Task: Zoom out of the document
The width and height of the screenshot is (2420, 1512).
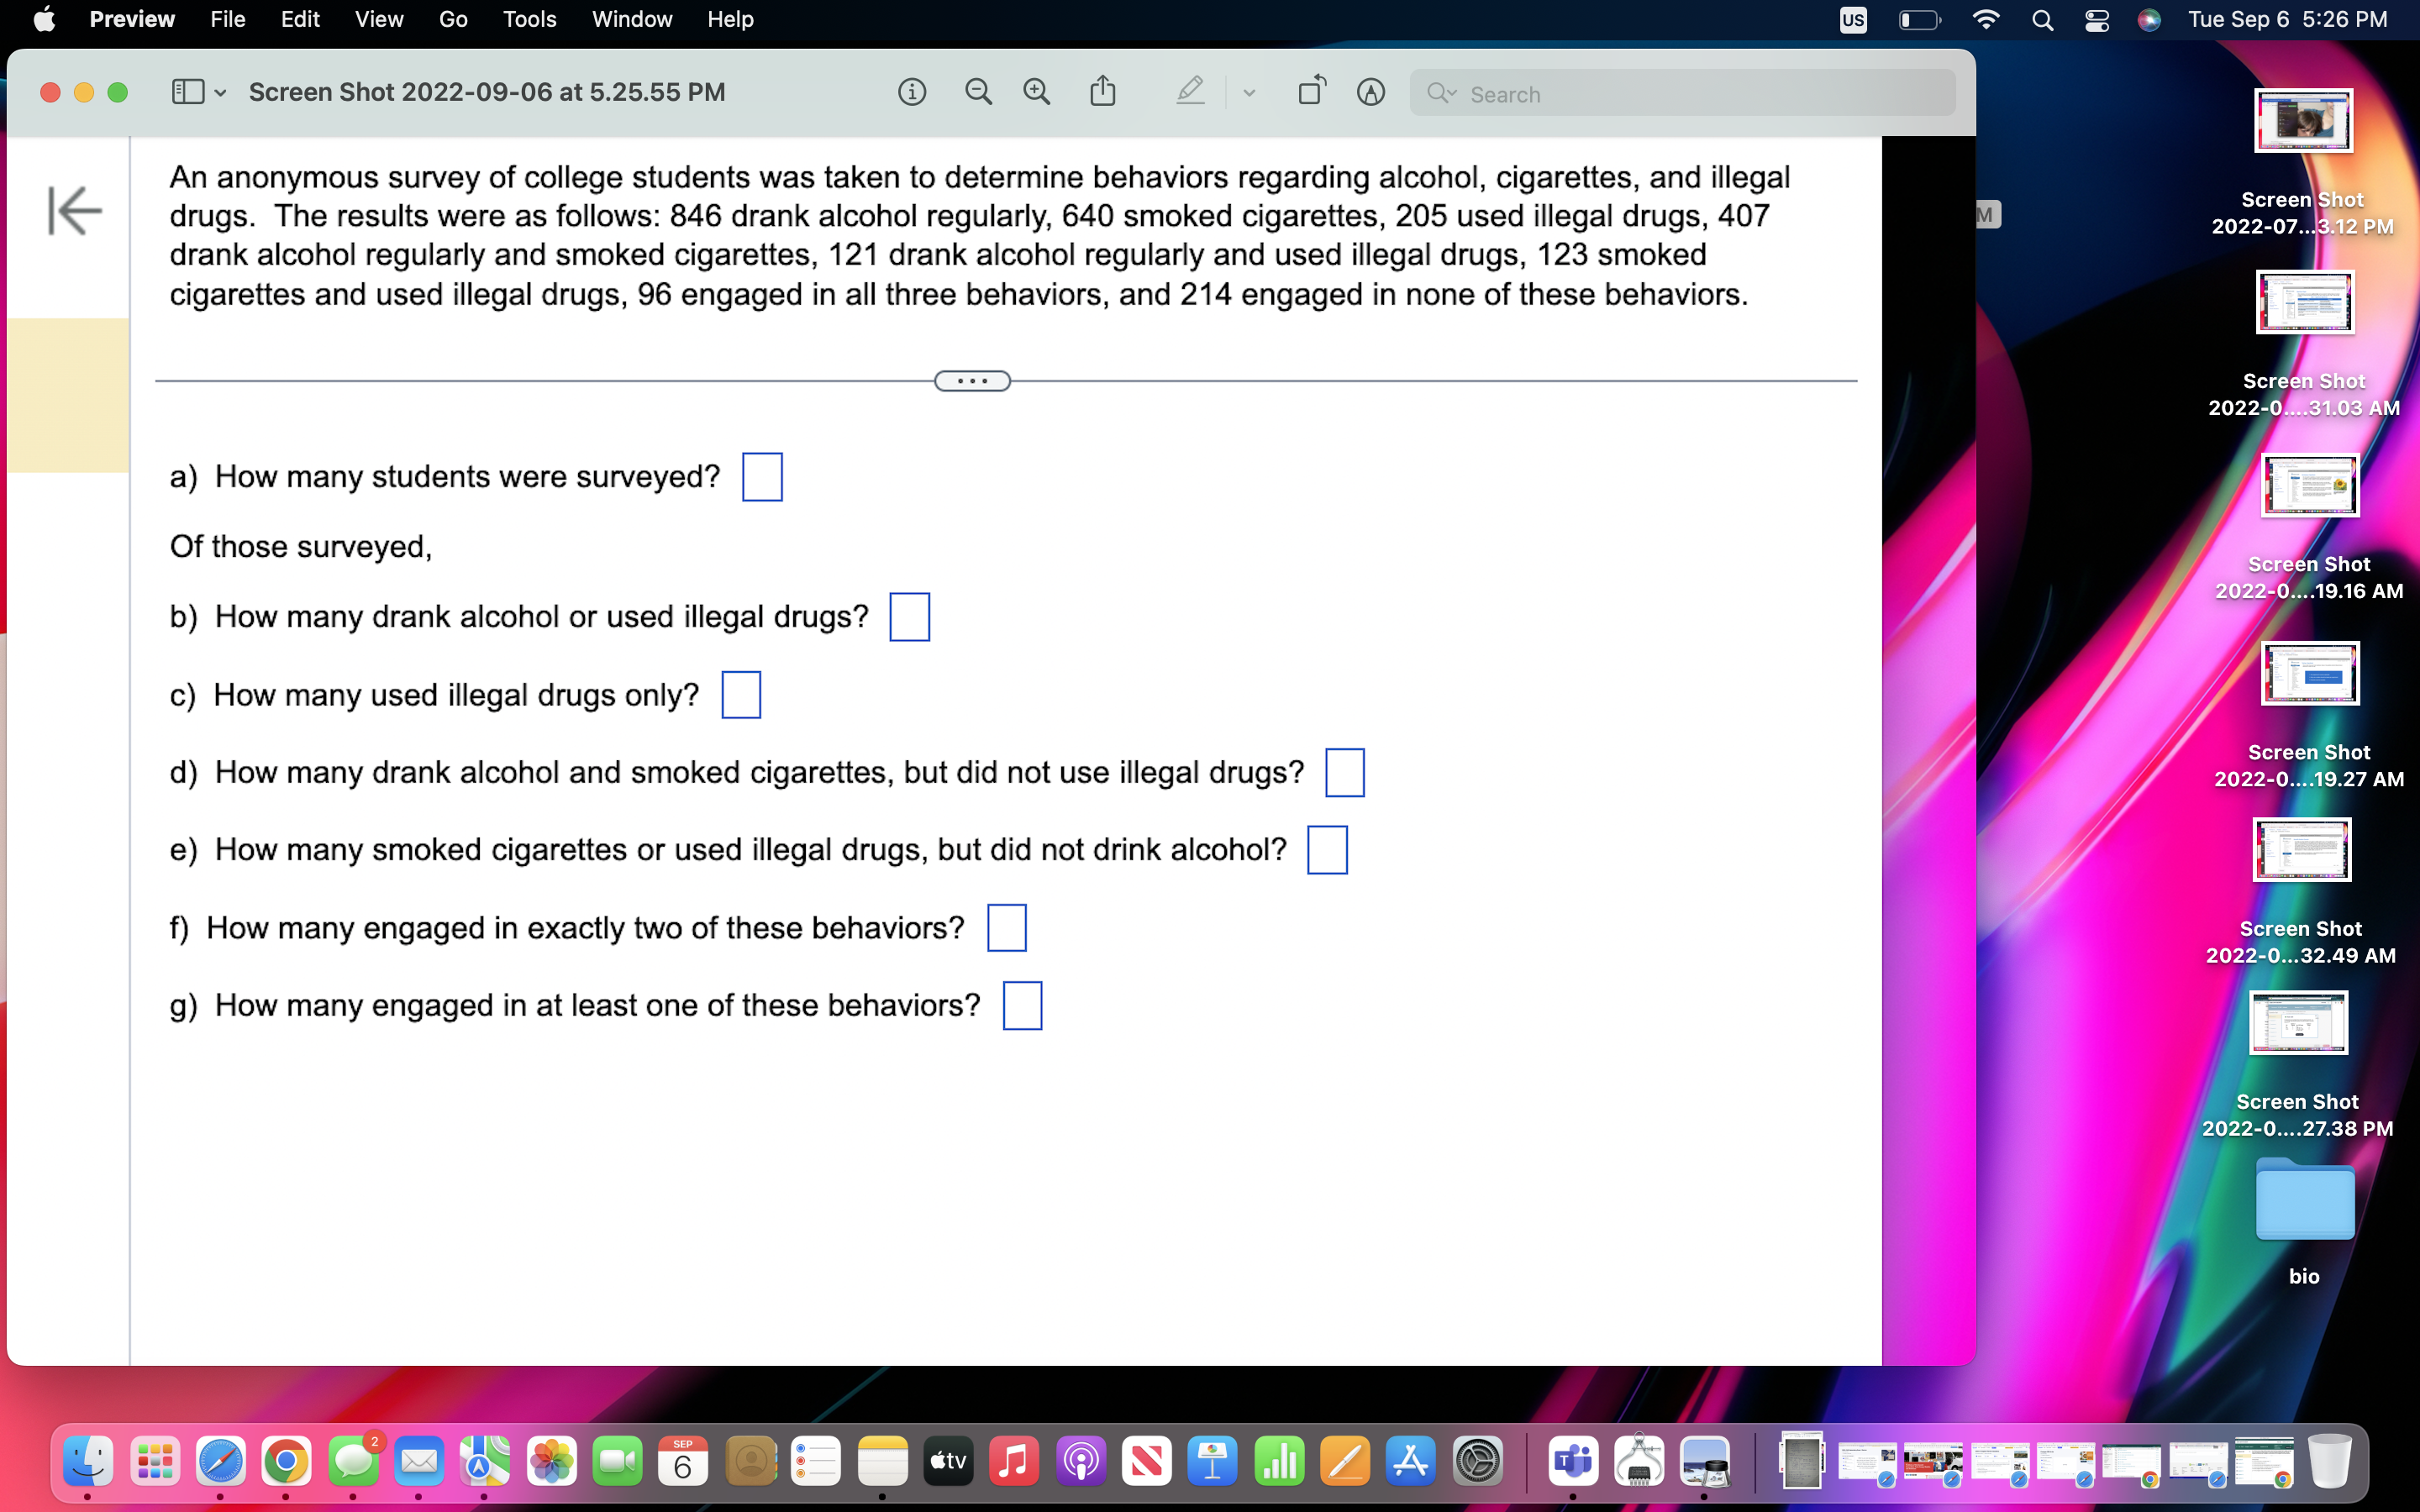Action: 978,91
